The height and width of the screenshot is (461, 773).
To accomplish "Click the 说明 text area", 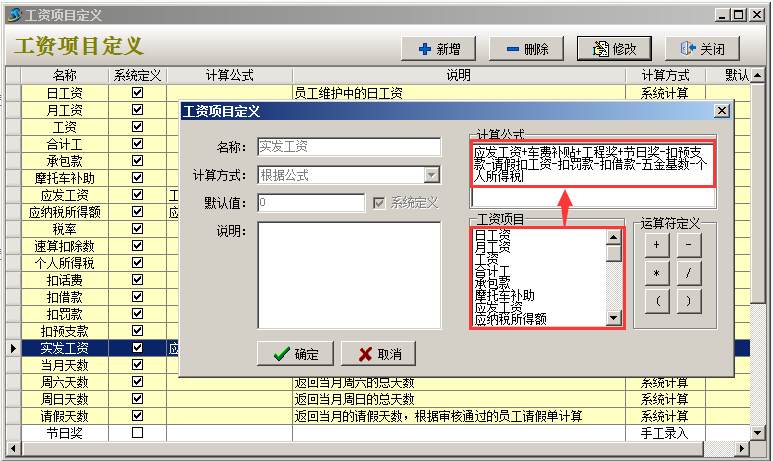I will [348, 274].
